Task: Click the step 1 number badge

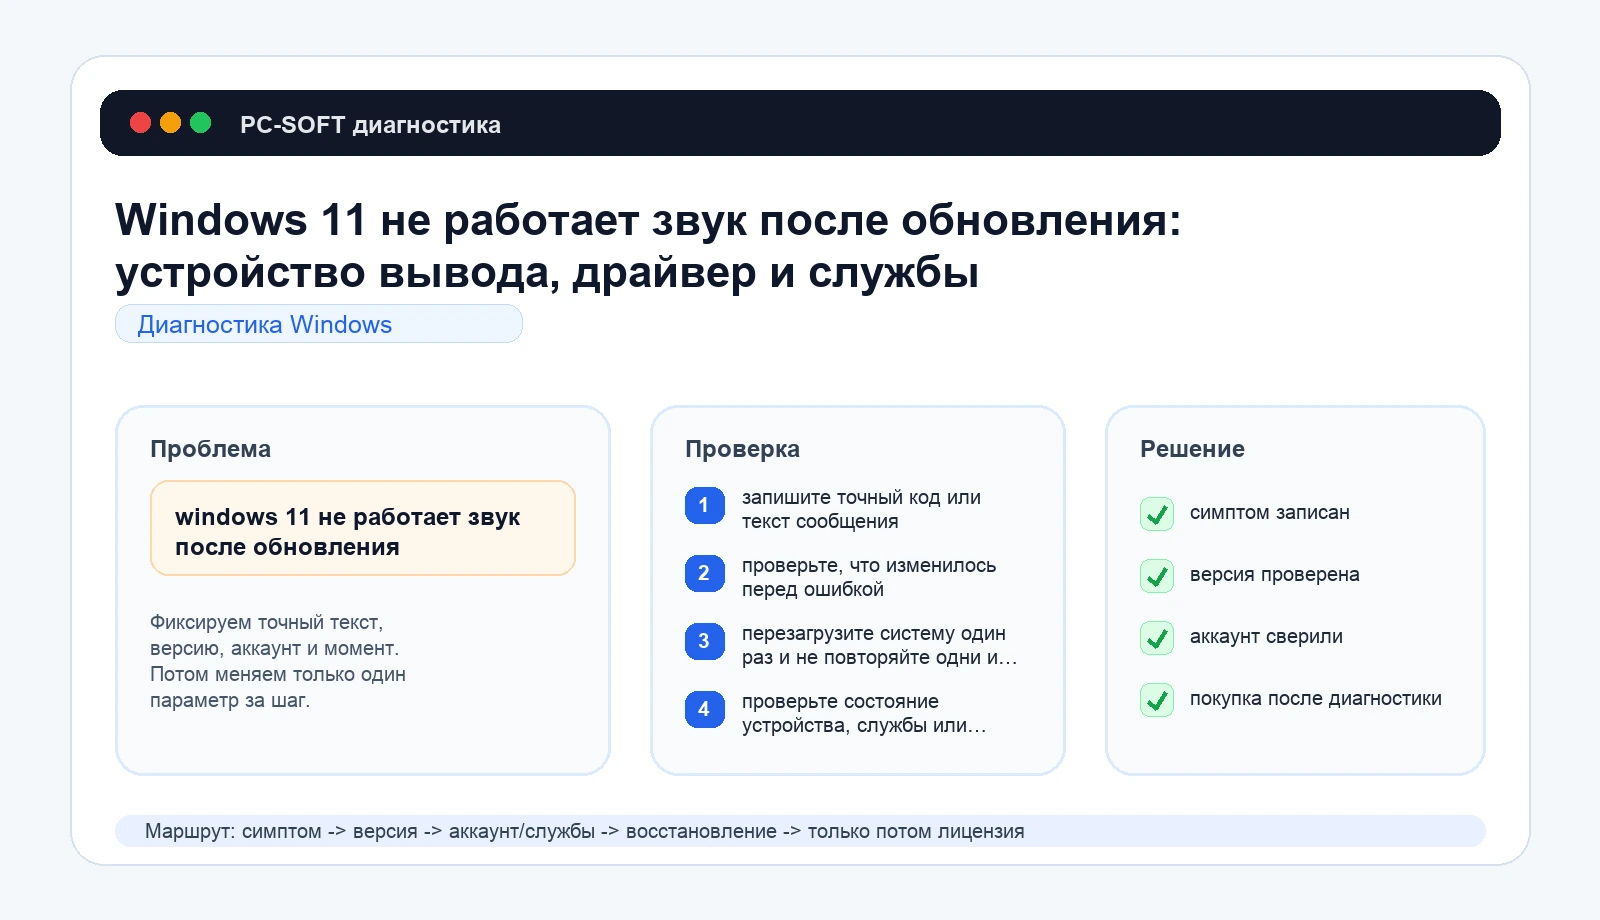Action: tap(704, 505)
